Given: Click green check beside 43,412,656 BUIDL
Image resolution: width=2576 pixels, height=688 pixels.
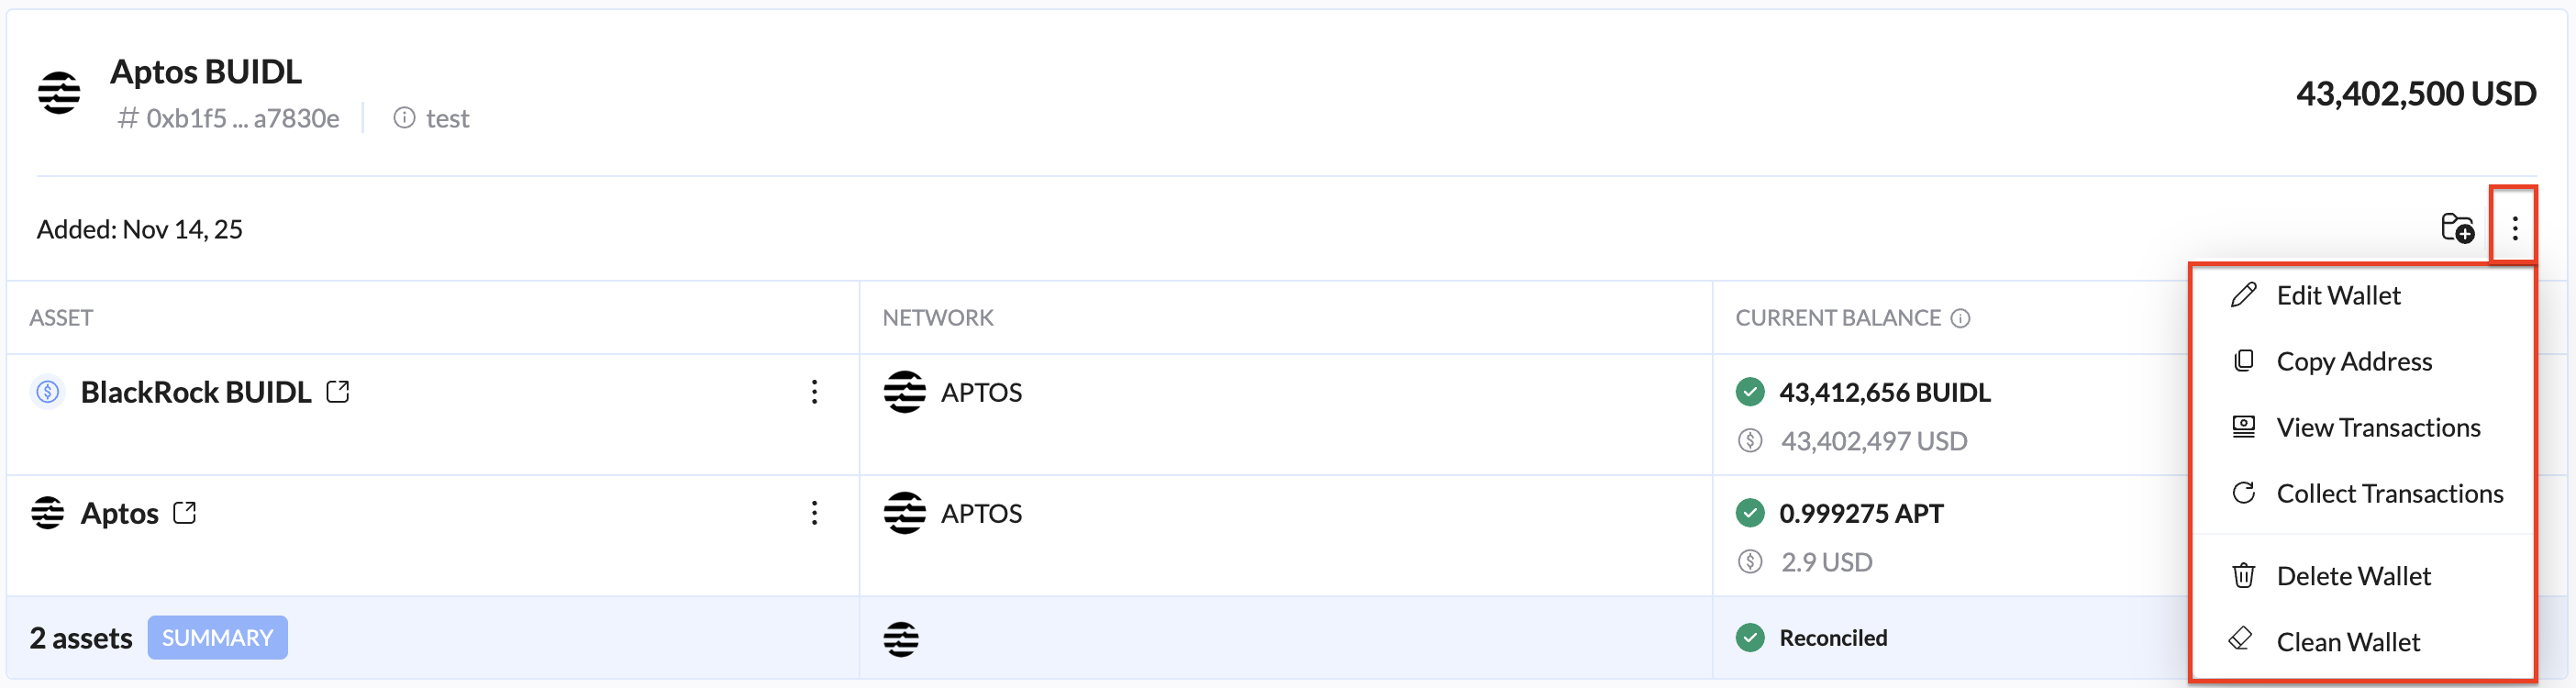Looking at the screenshot, I should click(x=1750, y=392).
